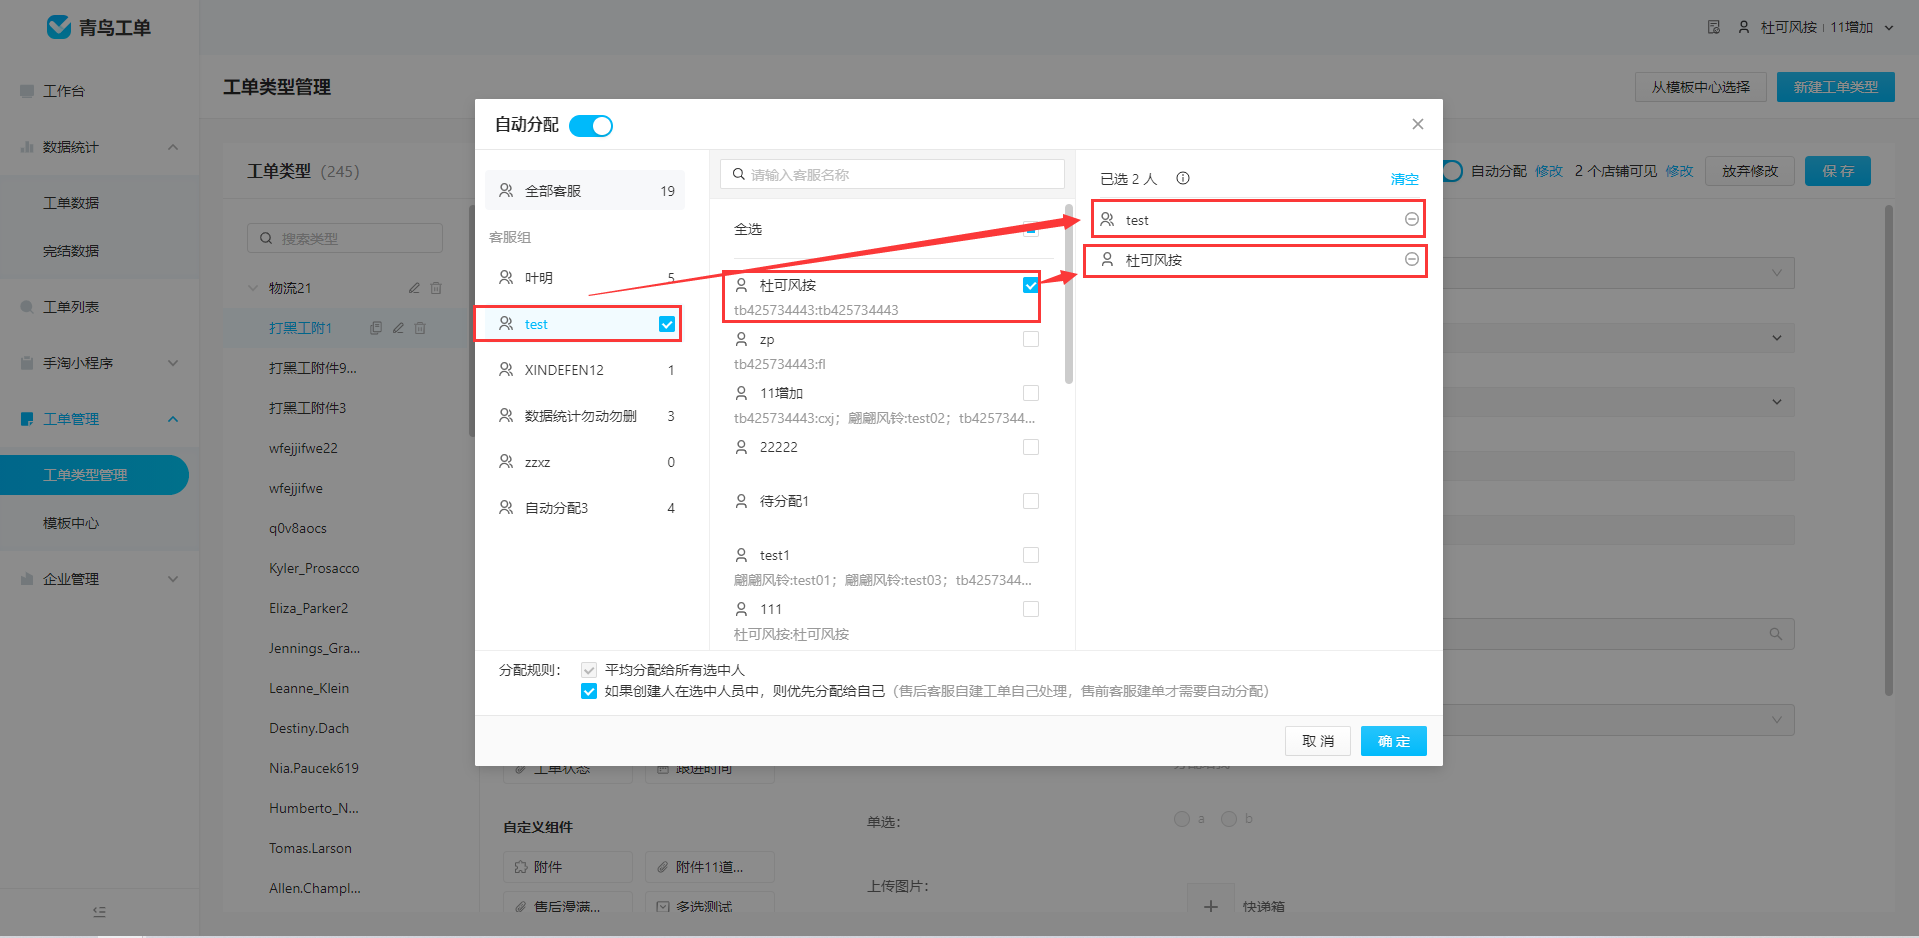Delete 打黑工附1 type with trash icon
The width and height of the screenshot is (1919, 938).
pos(420,328)
